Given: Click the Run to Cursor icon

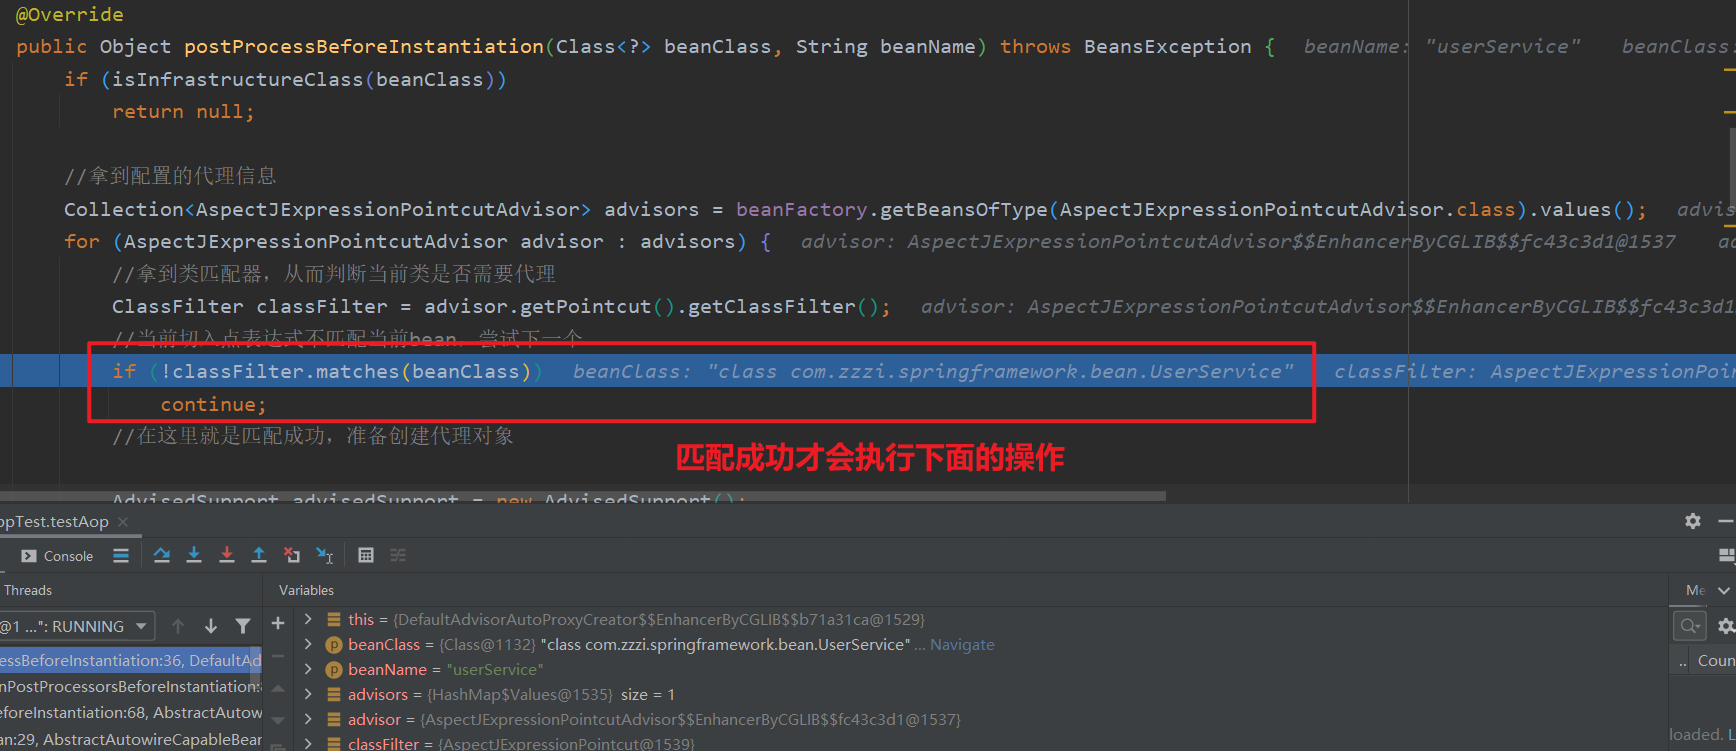Looking at the screenshot, I should click(x=325, y=555).
